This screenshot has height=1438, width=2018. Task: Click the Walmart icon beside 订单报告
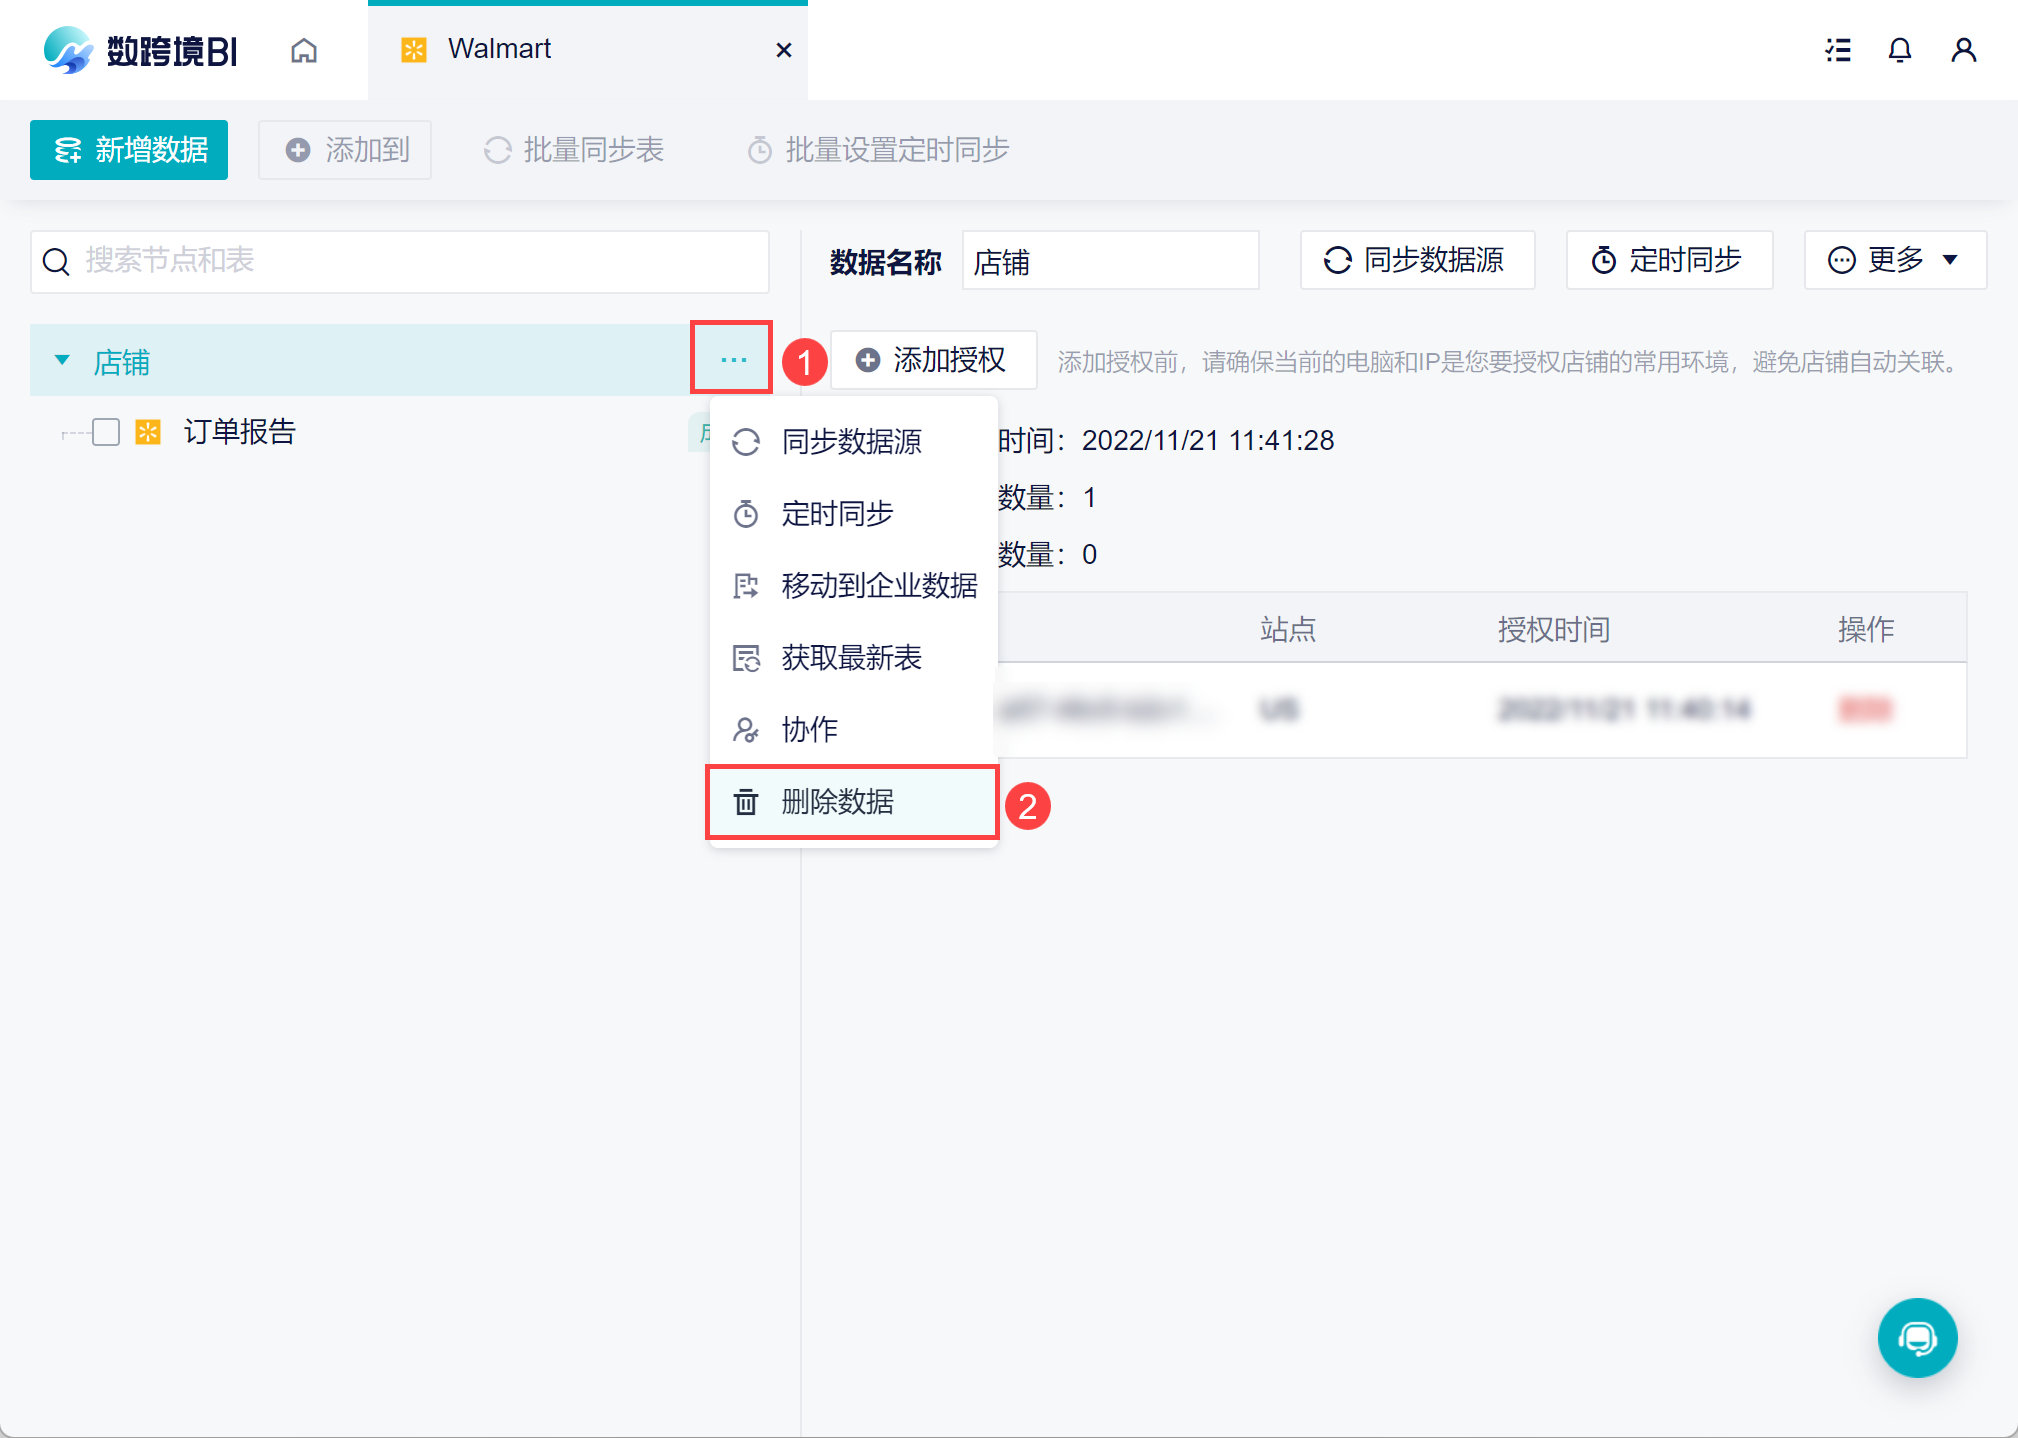148,432
